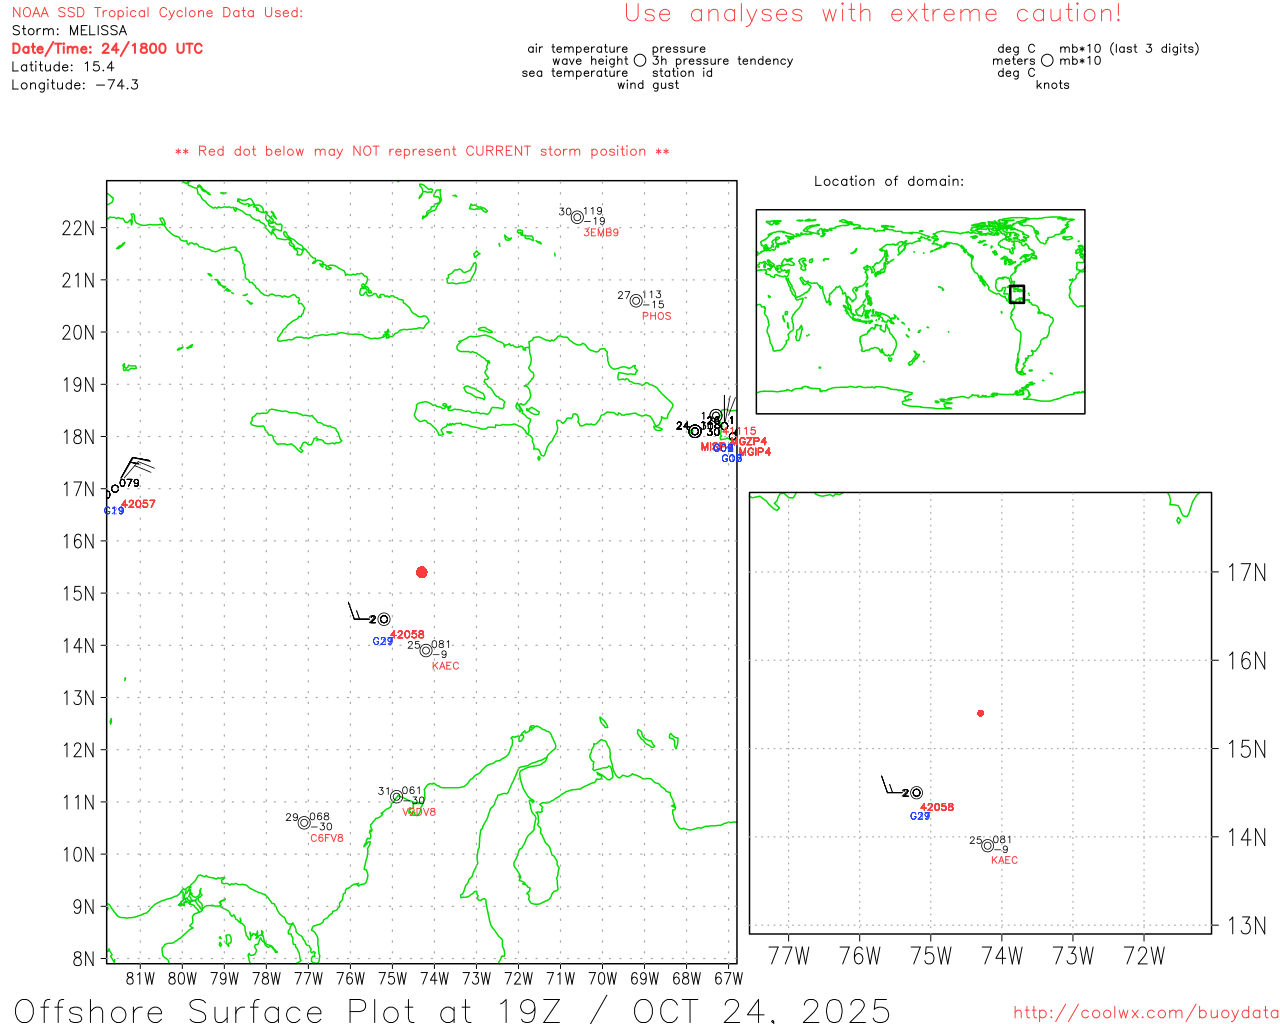This screenshot has width=1280, height=1024.
Task: Click the 22N latitude label on main map
Action: [78, 228]
